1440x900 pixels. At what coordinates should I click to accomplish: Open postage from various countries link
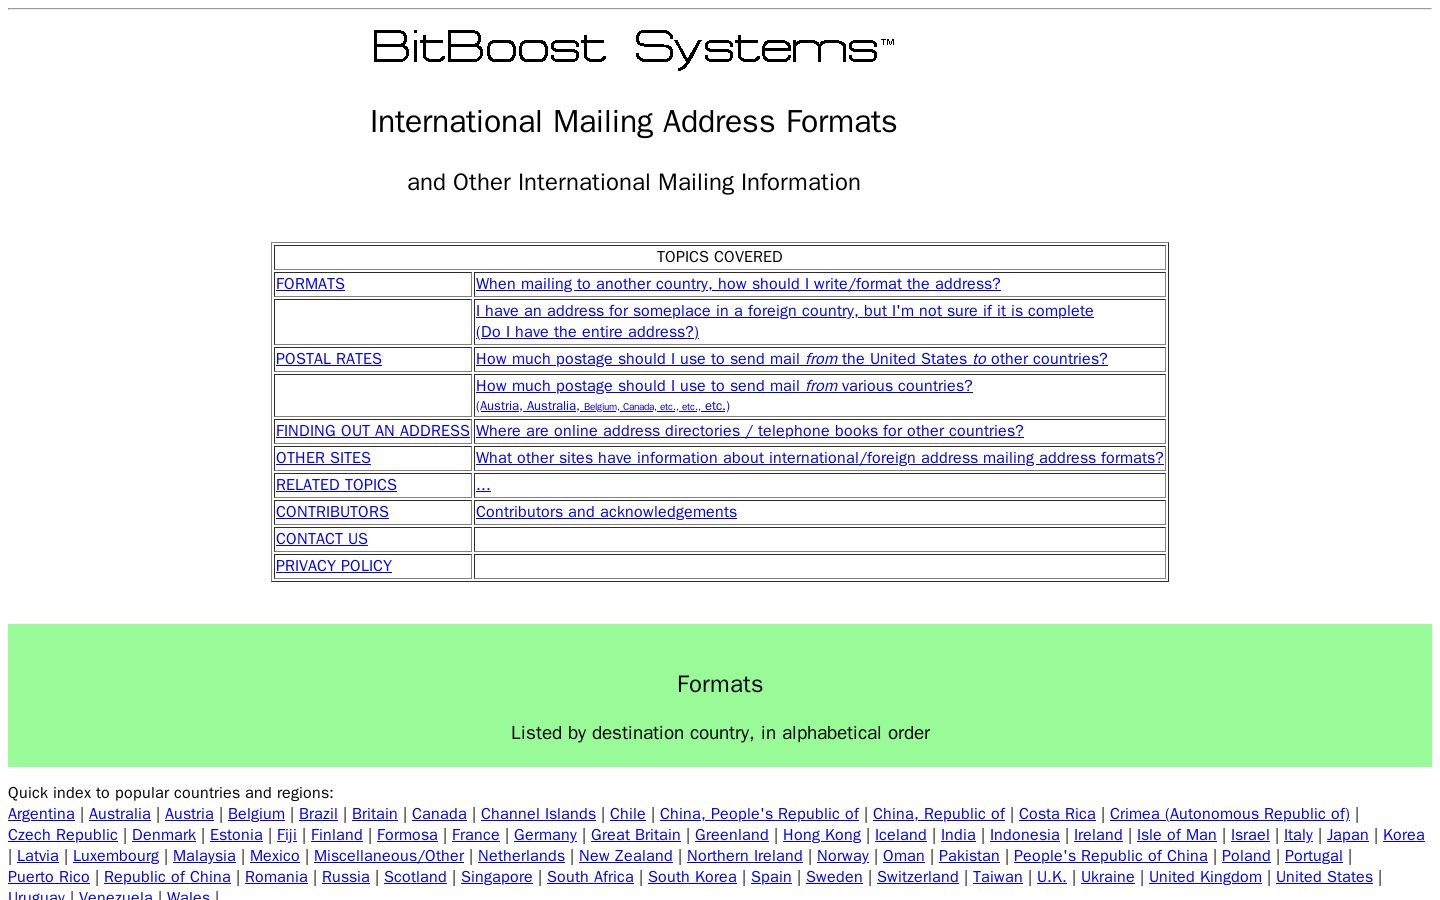click(x=724, y=386)
